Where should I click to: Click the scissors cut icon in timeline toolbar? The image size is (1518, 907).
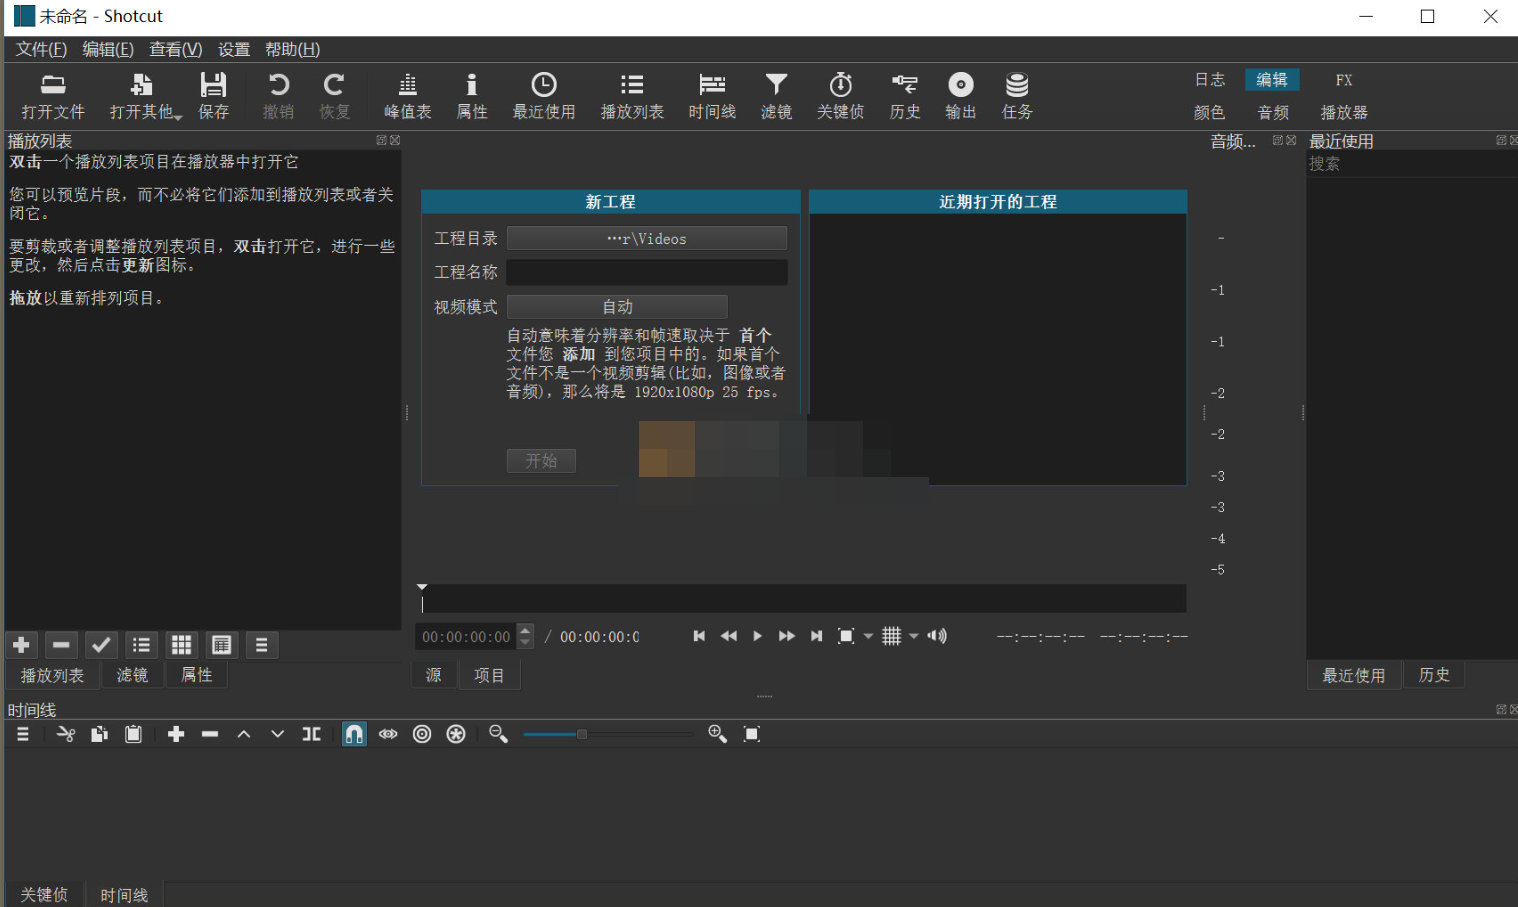point(66,733)
